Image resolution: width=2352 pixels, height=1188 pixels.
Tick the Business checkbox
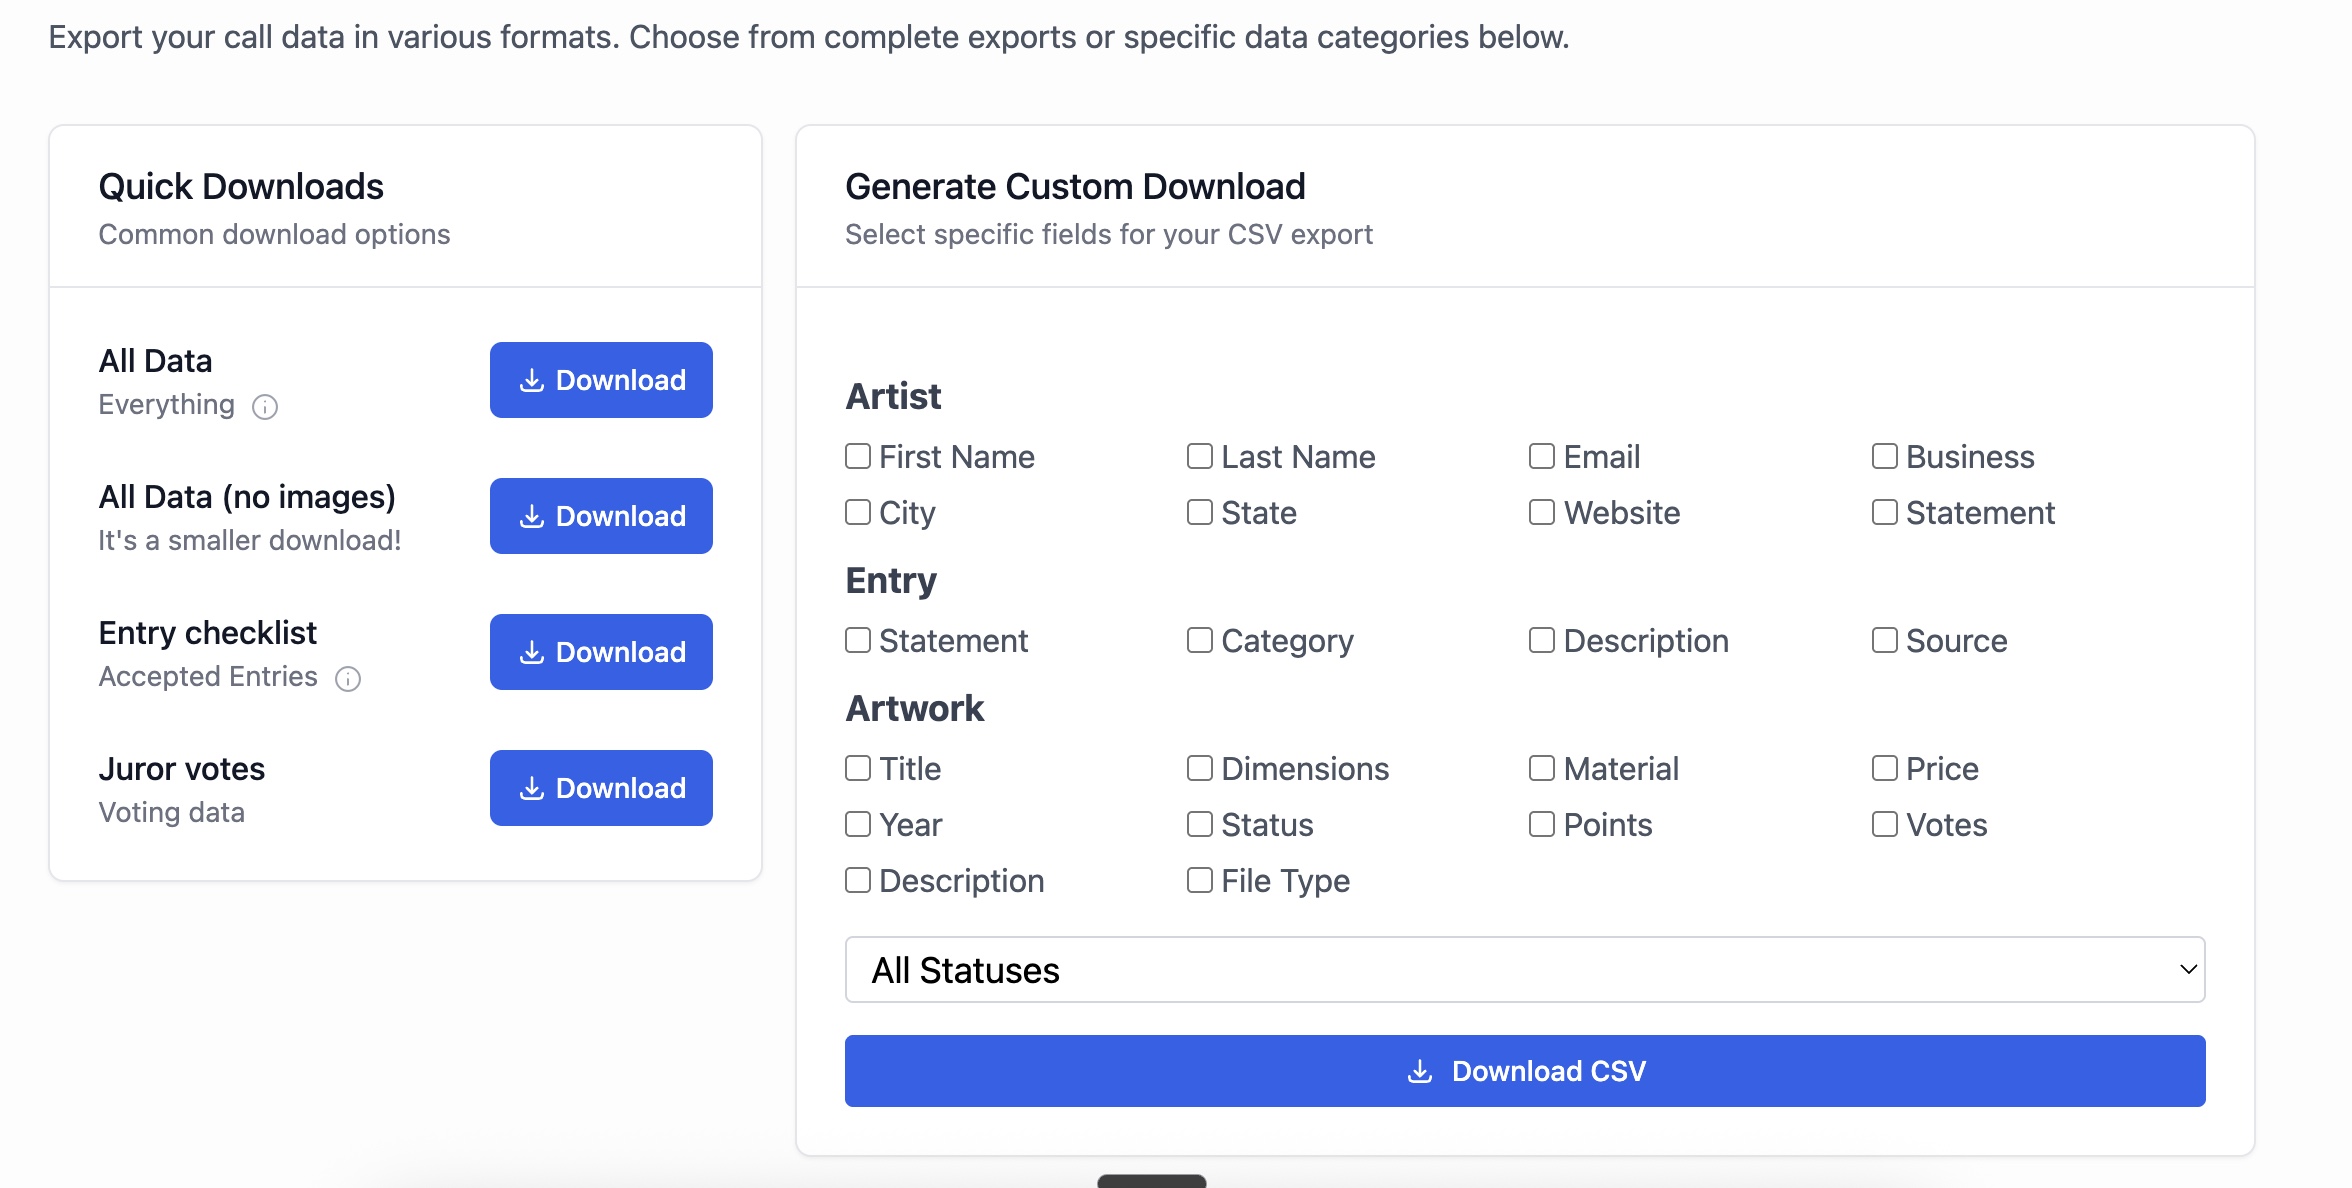[x=1885, y=457]
